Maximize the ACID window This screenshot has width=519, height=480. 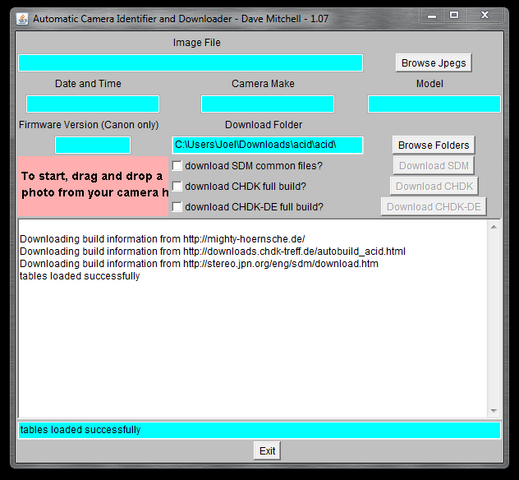[x=454, y=15]
